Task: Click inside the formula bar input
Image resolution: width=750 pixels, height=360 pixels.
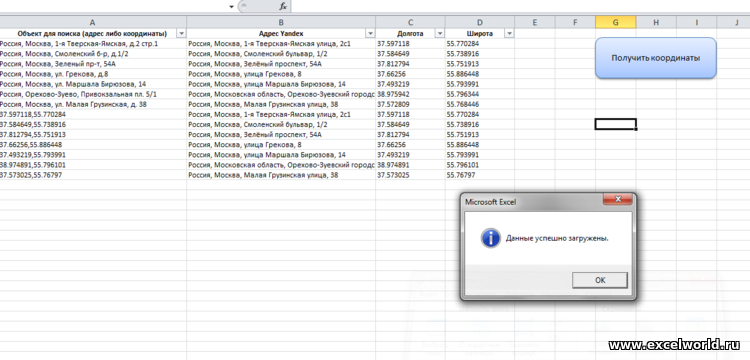Action: click(x=520, y=6)
